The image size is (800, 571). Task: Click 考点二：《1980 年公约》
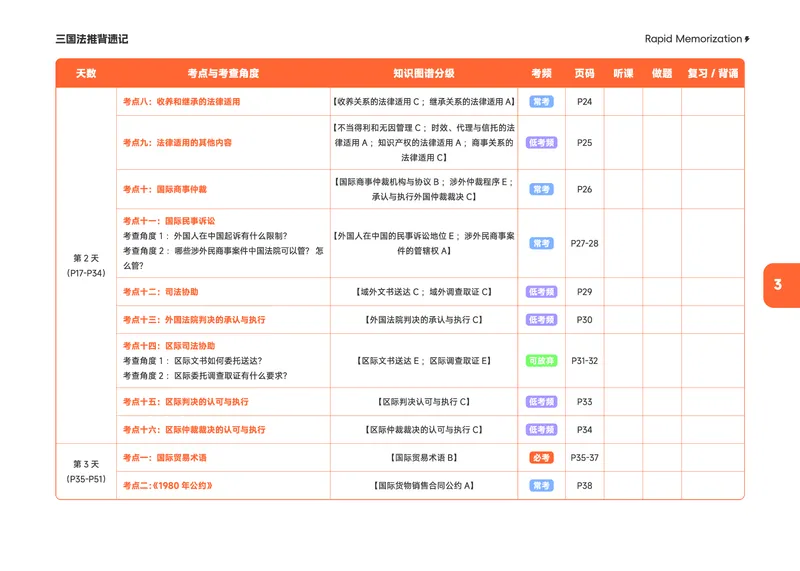(x=167, y=486)
